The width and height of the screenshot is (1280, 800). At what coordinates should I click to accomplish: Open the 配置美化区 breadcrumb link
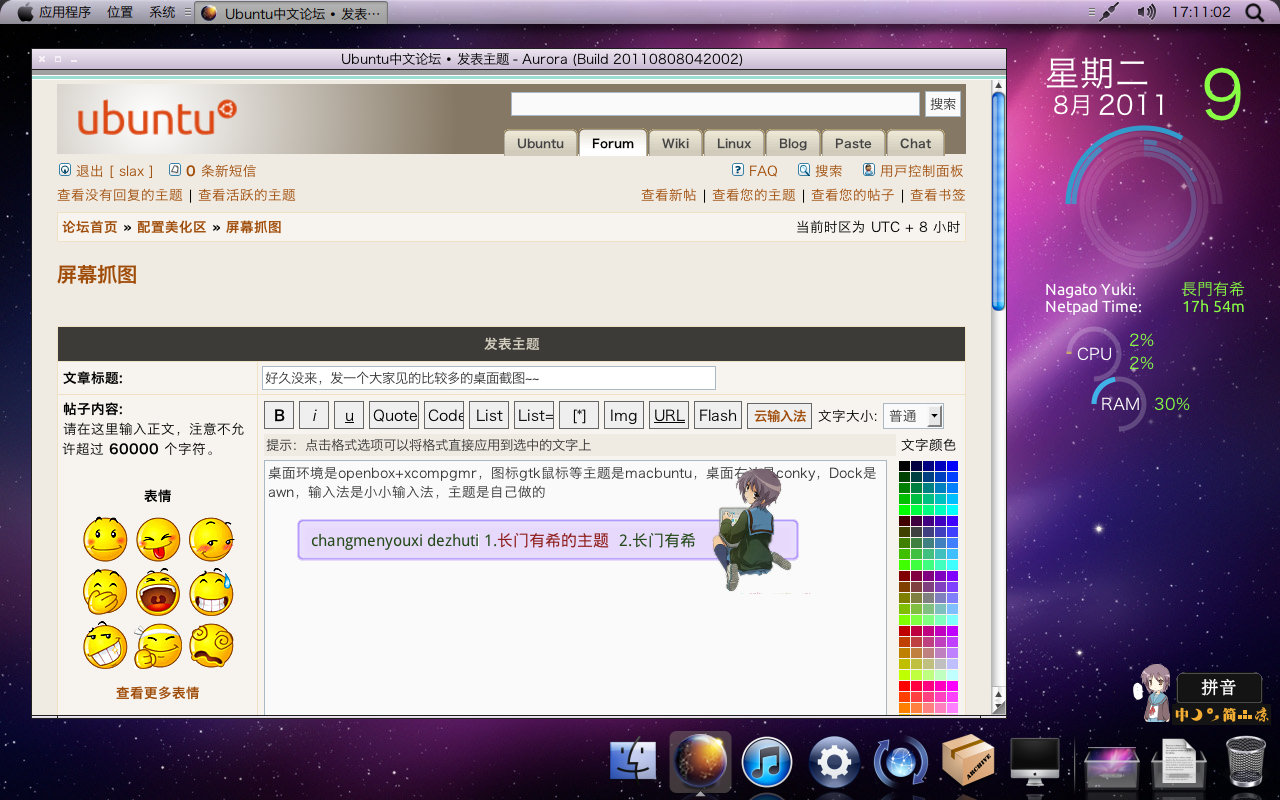pyautogui.click(x=172, y=227)
